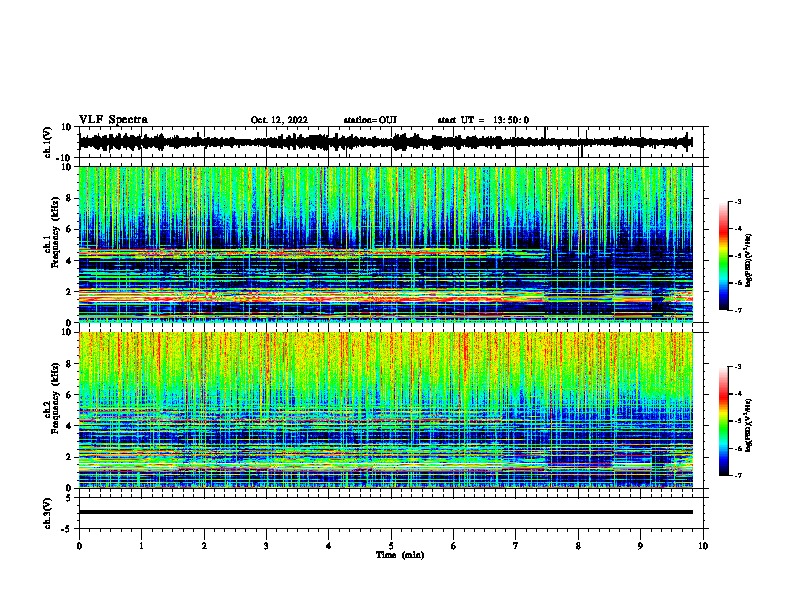Click the ch.2 "Frequency (kHz)" axis label

click(x=55, y=398)
